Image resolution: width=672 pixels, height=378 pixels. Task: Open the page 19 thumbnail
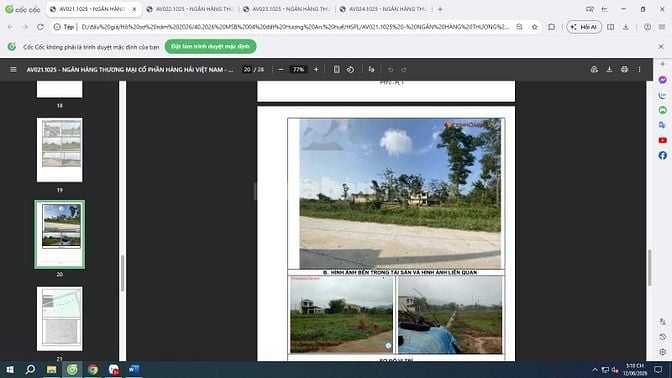[60, 150]
